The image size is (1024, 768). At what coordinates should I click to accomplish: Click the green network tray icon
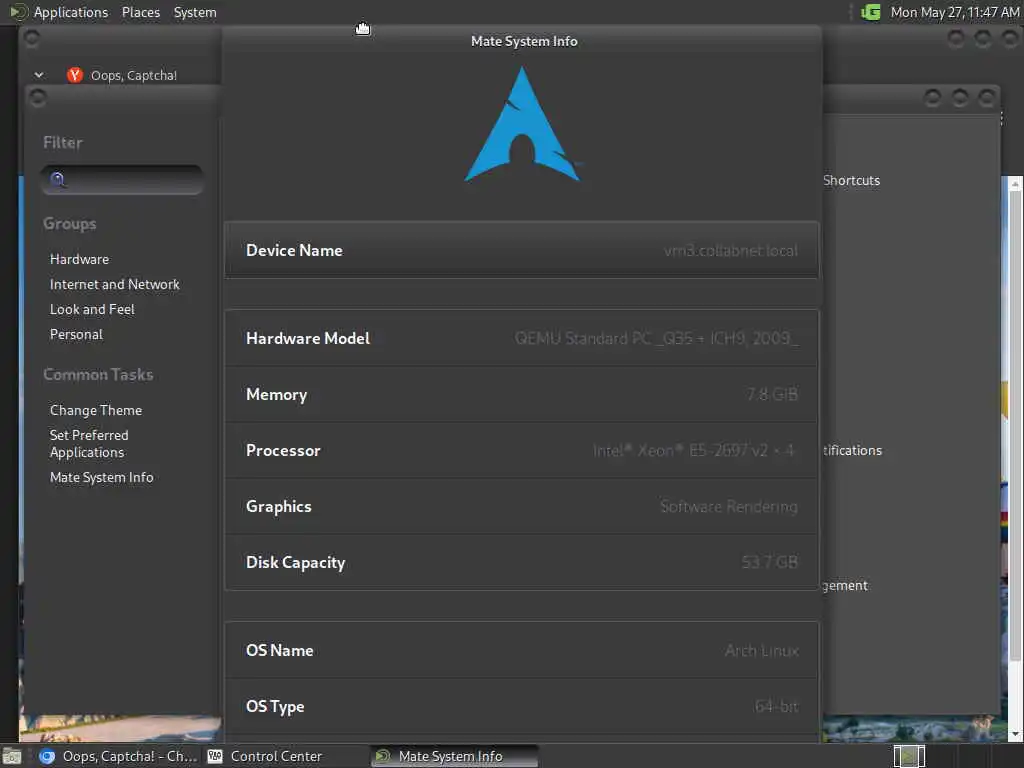(871, 12)
